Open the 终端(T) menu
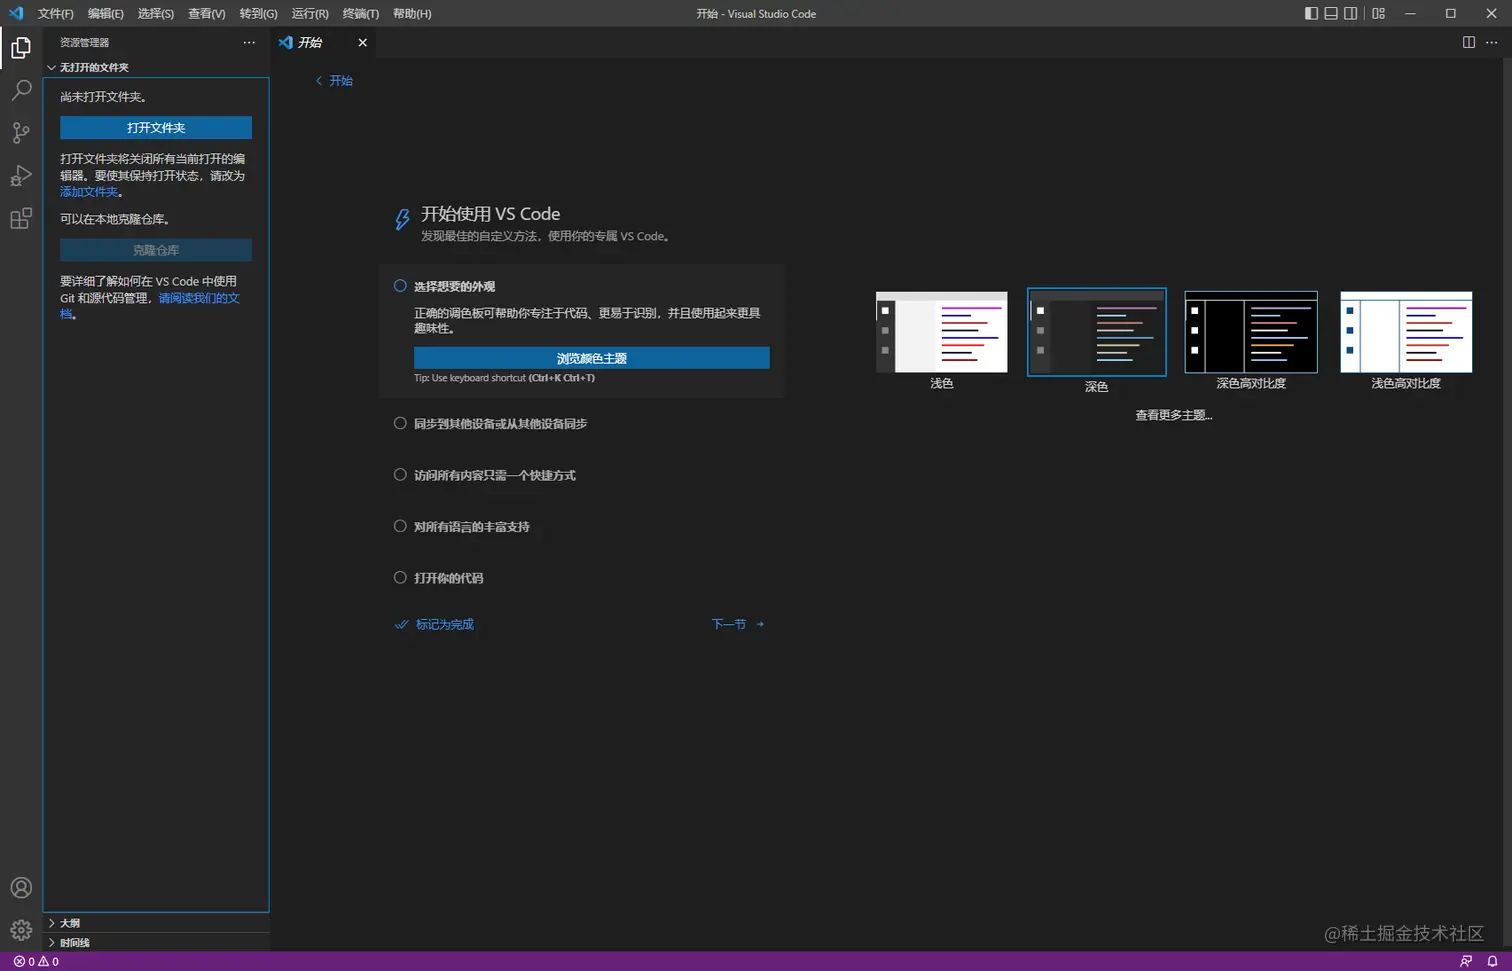 pos(360,13)
